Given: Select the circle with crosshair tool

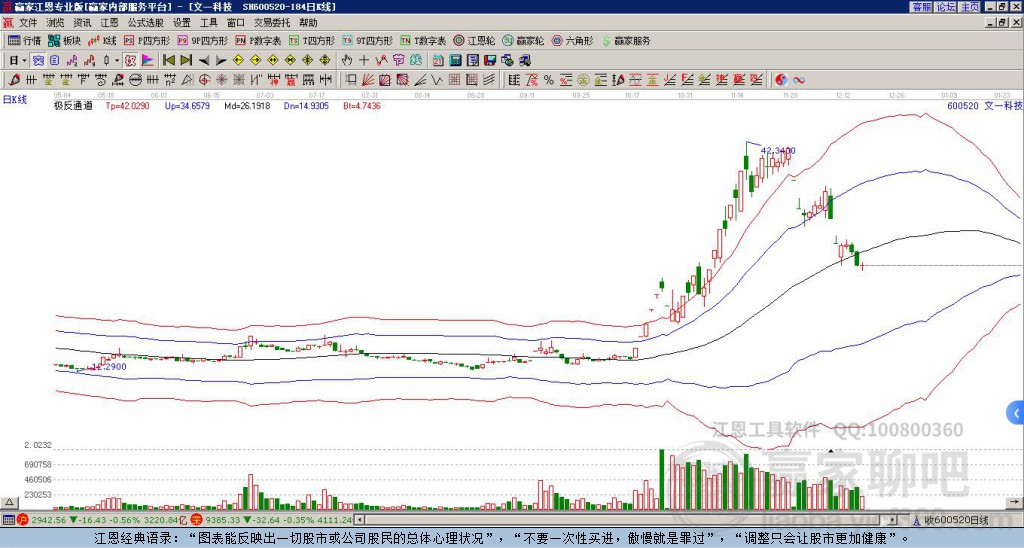Looking at the screenshot, I should coord(204,80).
